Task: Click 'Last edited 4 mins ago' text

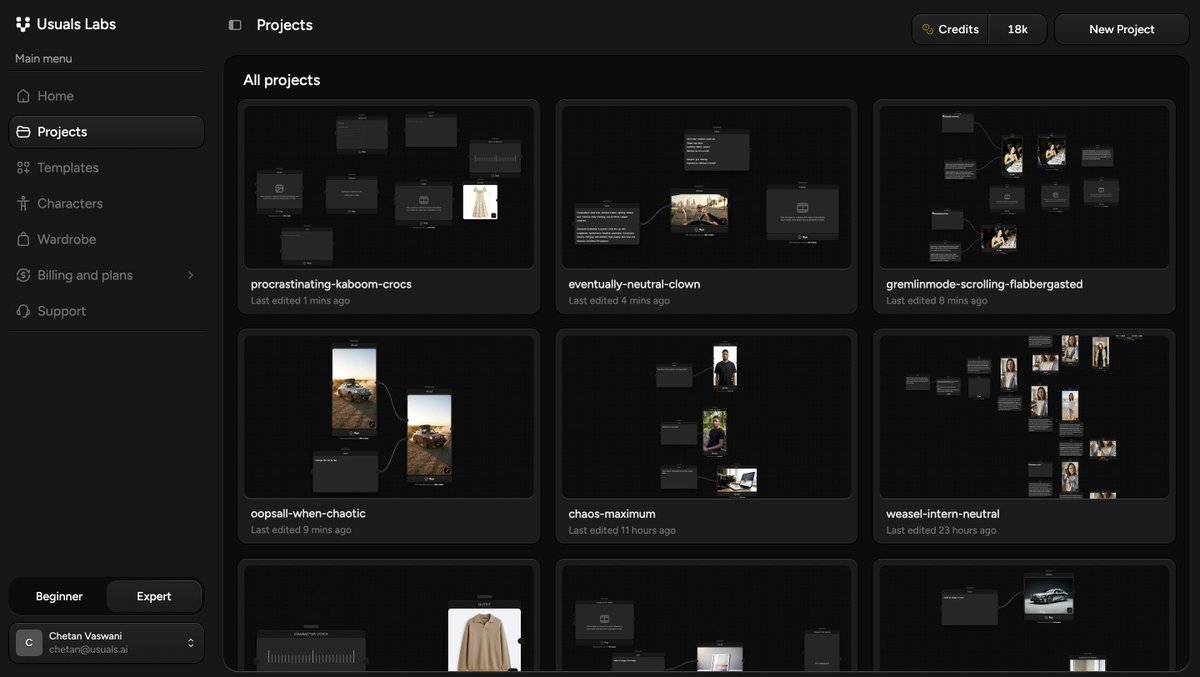Action: 619,301
